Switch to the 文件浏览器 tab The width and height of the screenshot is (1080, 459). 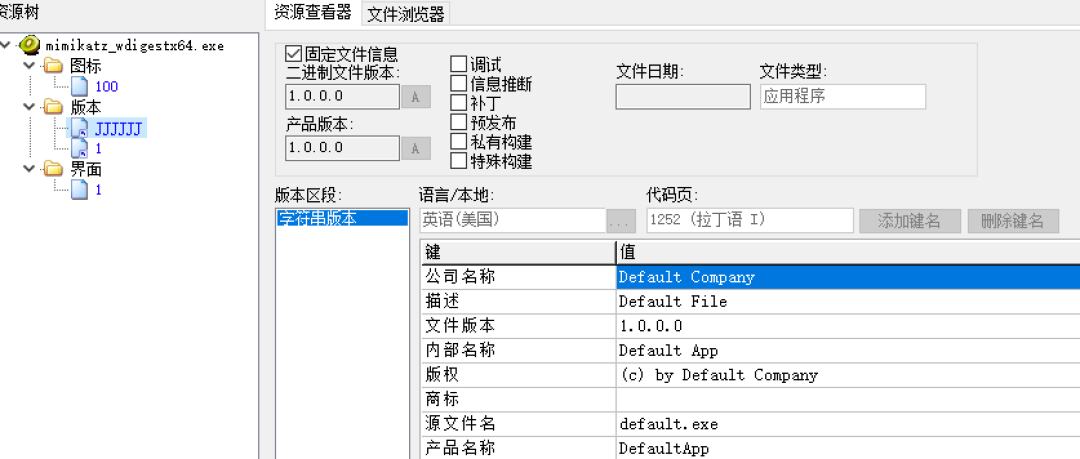(406, 14)
